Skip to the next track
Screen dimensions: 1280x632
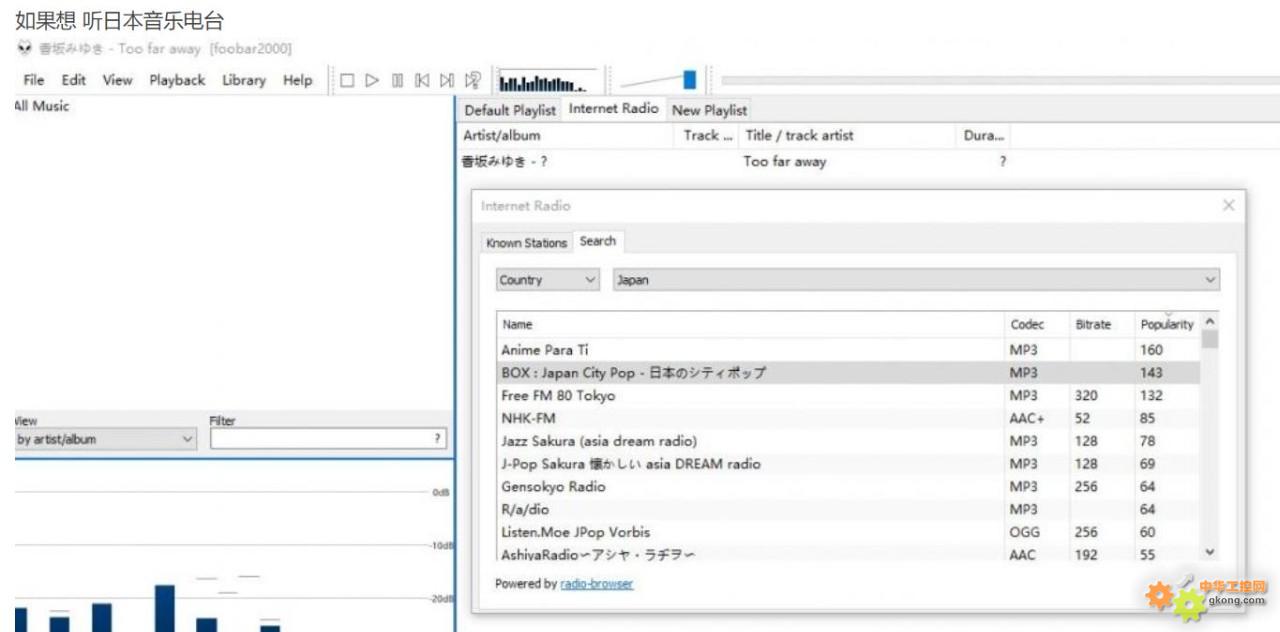pos(447,81)
